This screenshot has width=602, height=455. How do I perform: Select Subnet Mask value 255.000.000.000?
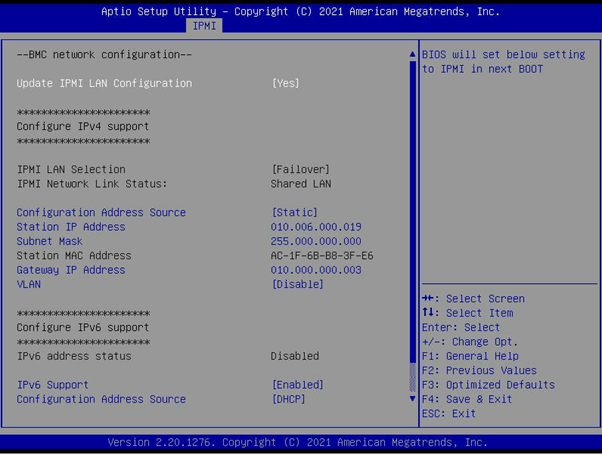click(x=316, y=242)
